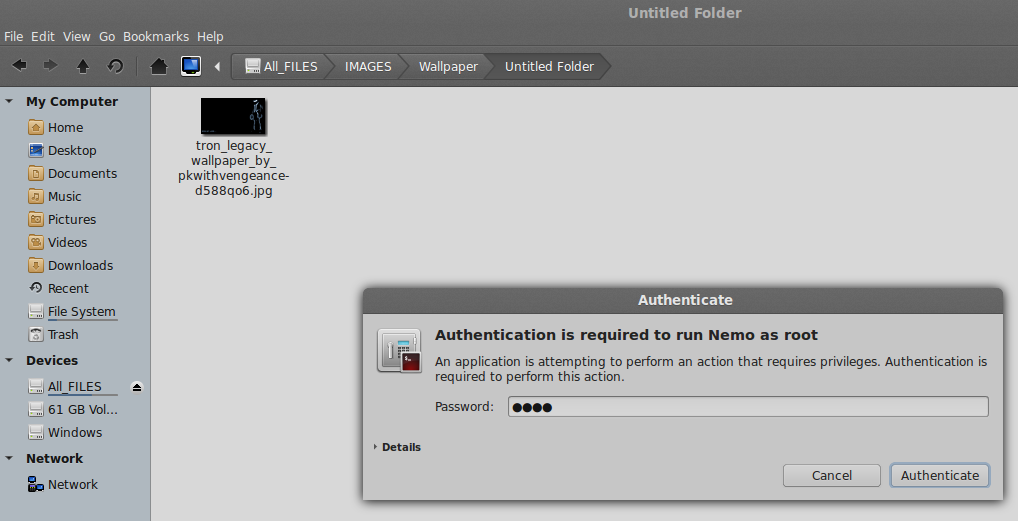Cancel the authentication dialog

pyautogui.click(x=831, y=475)
